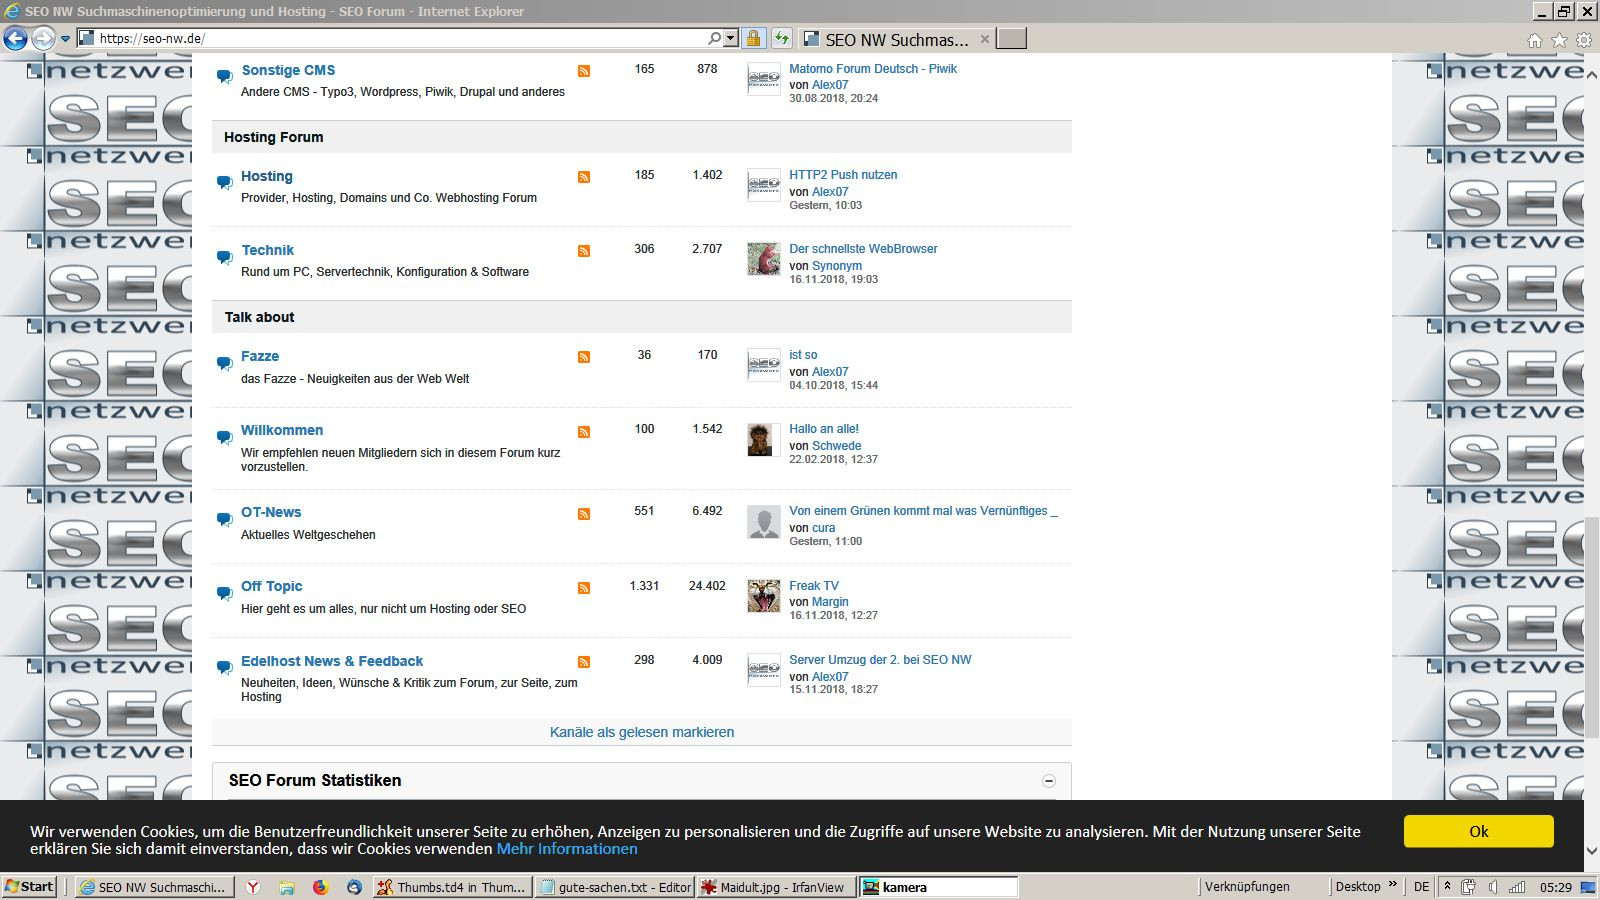Click the RSS icon next to Off Topic
1600x900 pixels.
pyautogui.click(x=584, y=588)
